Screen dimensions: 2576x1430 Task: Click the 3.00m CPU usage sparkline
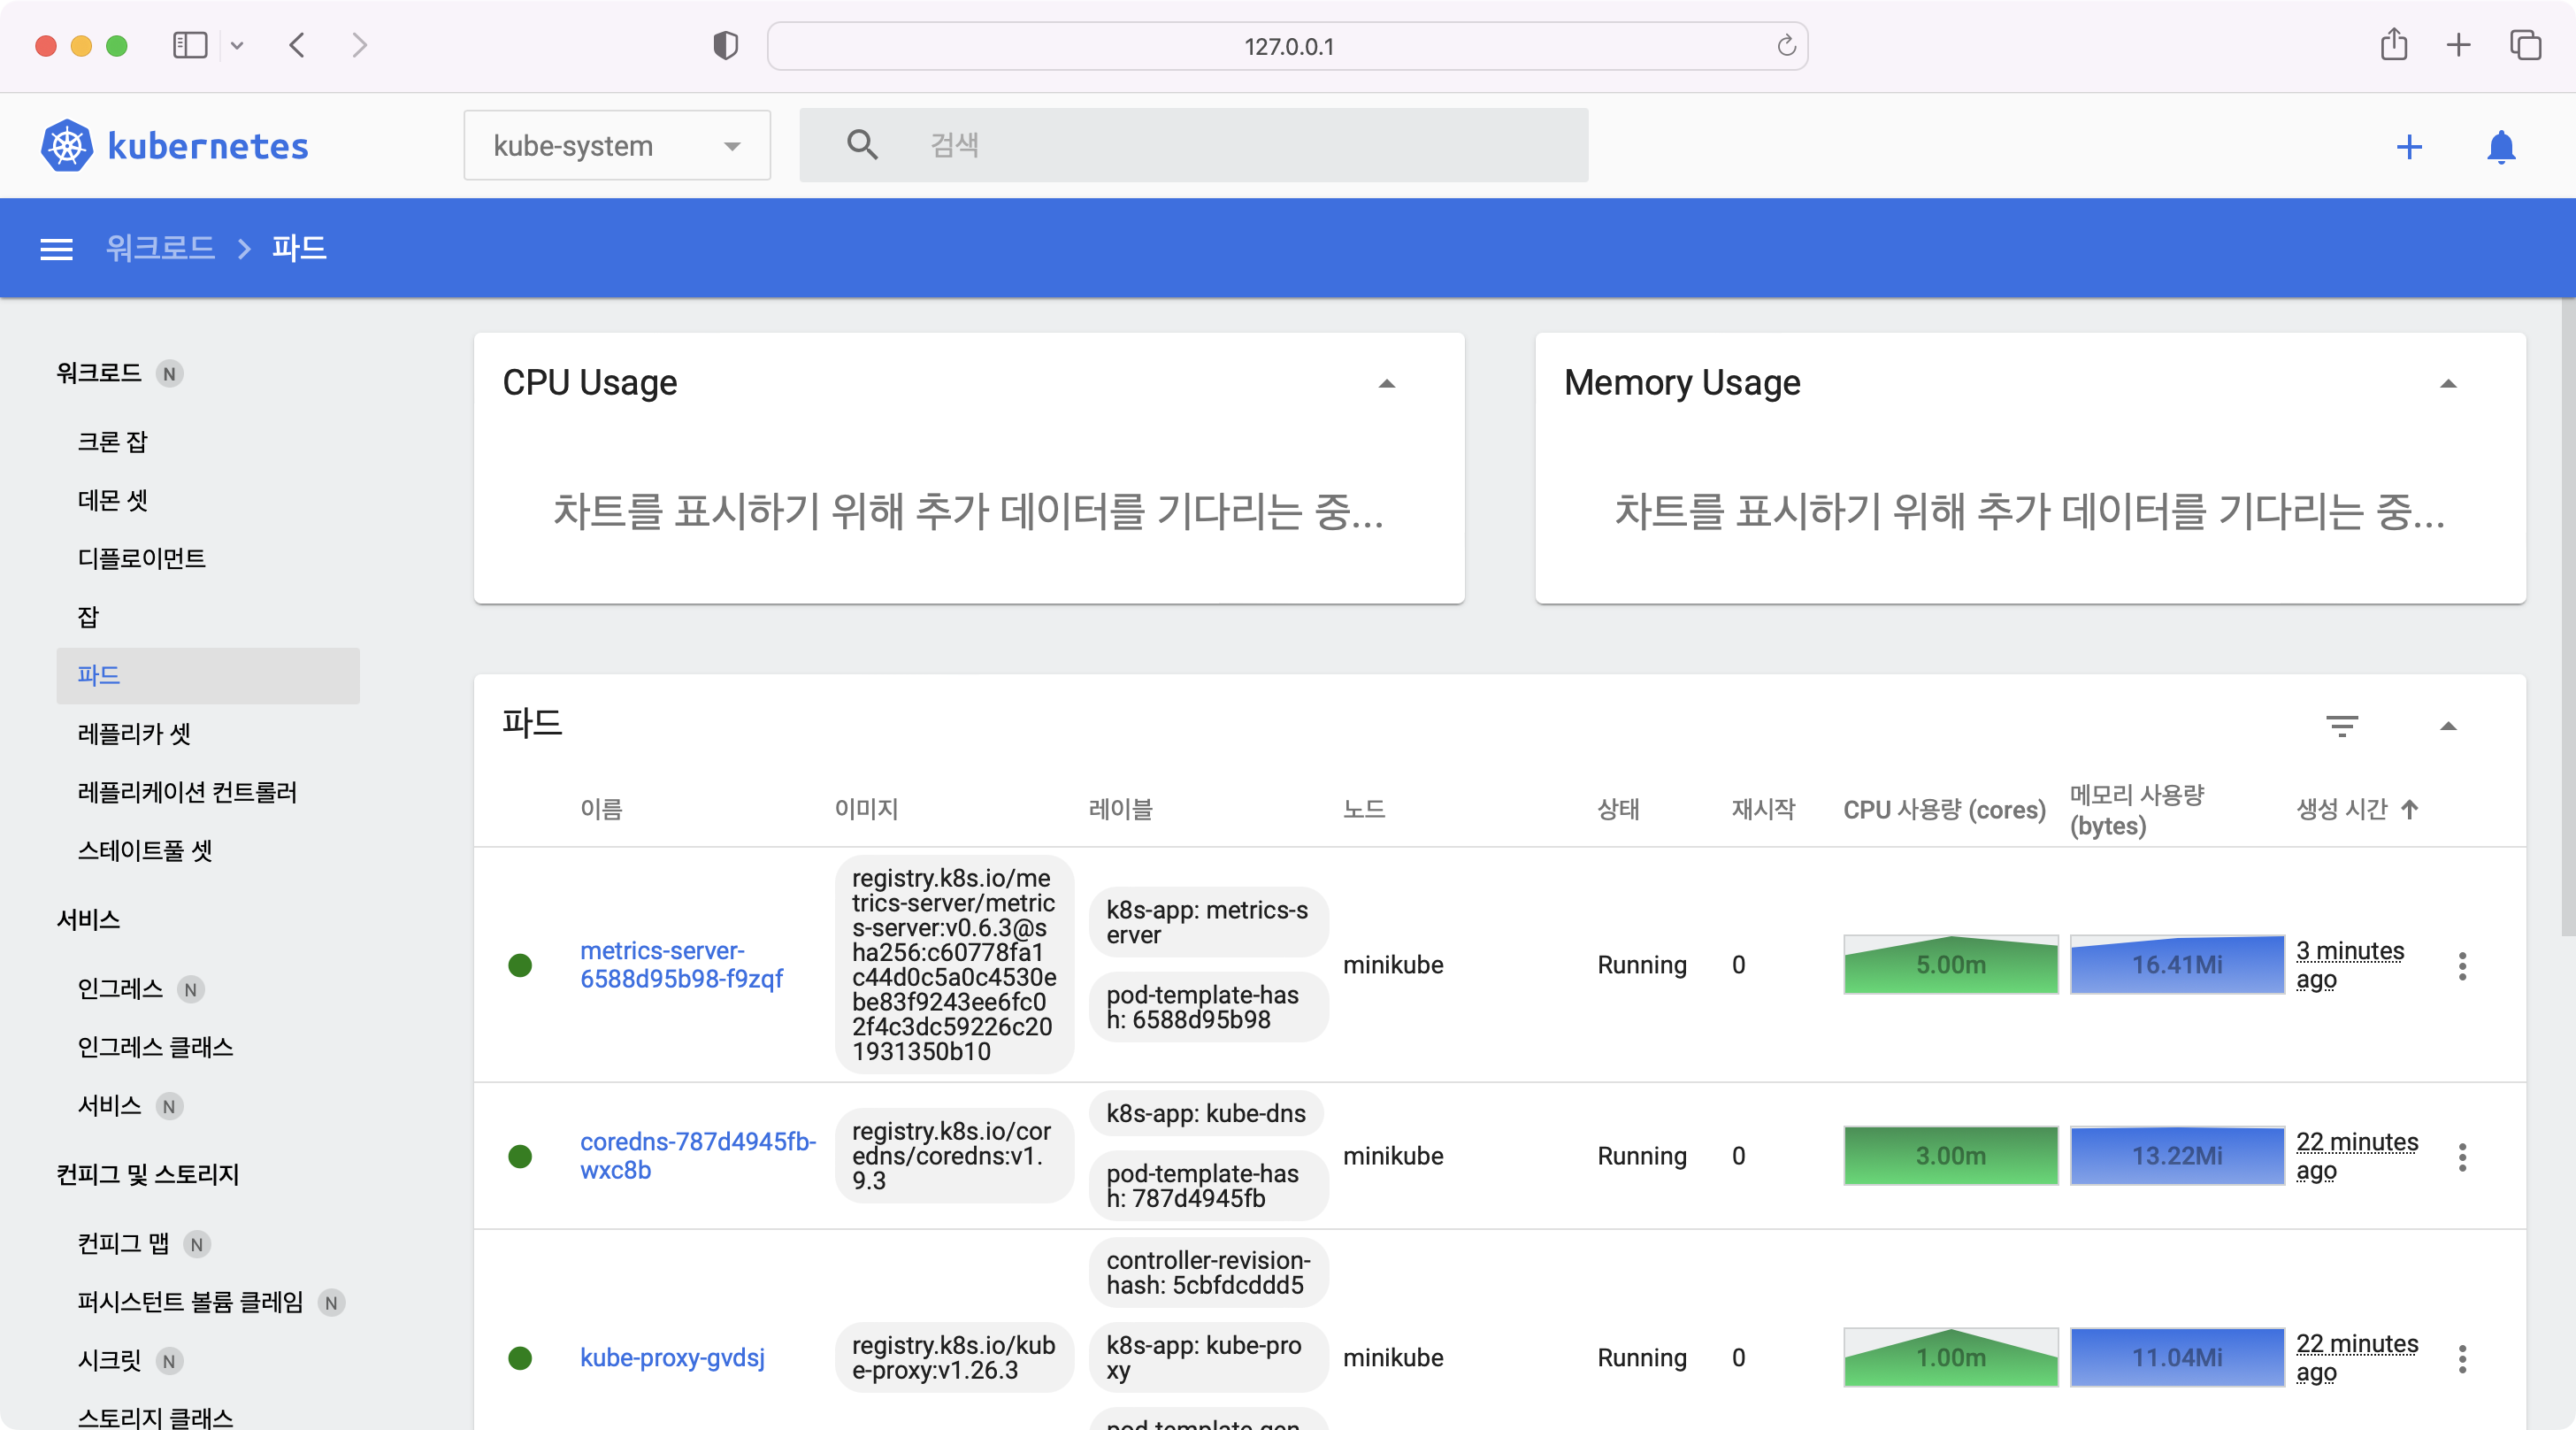(1950, 1156)
